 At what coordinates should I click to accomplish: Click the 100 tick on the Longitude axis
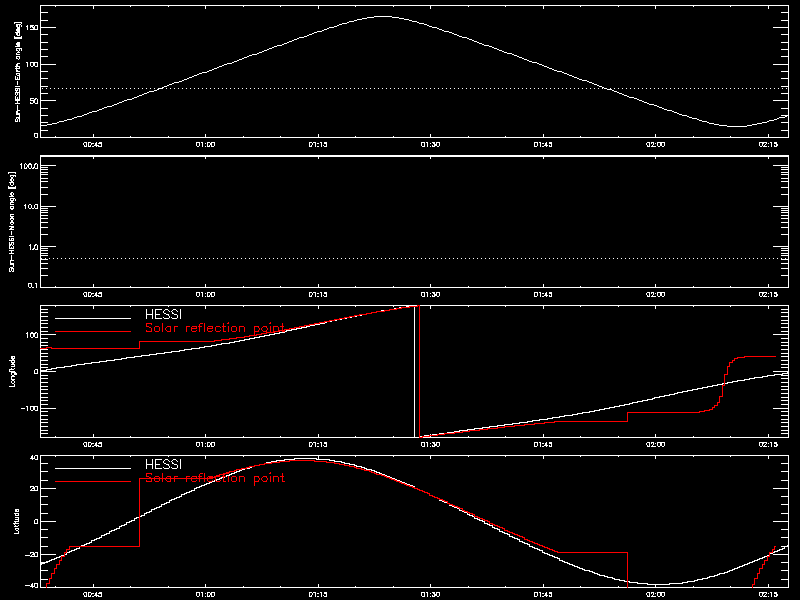coord(32,335)
